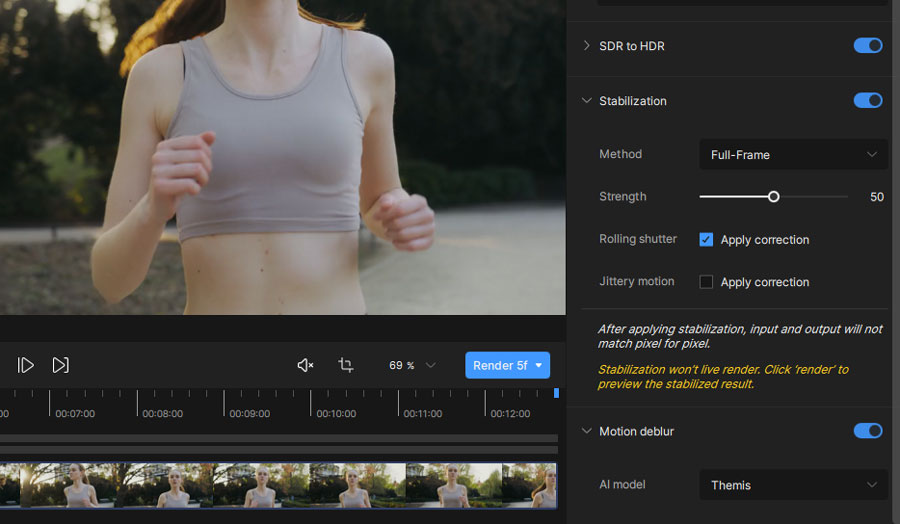Viewport: 900px width, 524px height.
Task: Disable the SDR to HDR toggle
Action: coord(868,45)
